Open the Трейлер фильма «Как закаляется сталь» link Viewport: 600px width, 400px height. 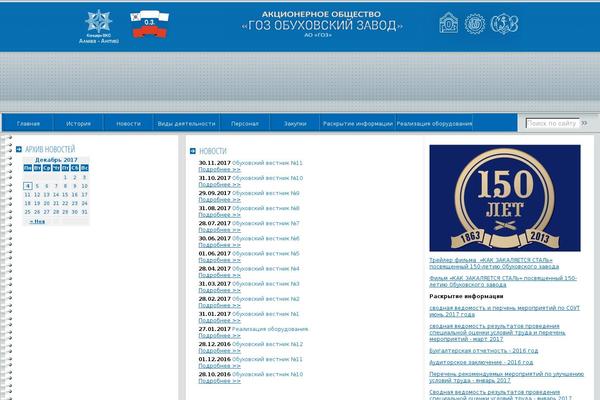pyautogui.click(x=494, y=263)
